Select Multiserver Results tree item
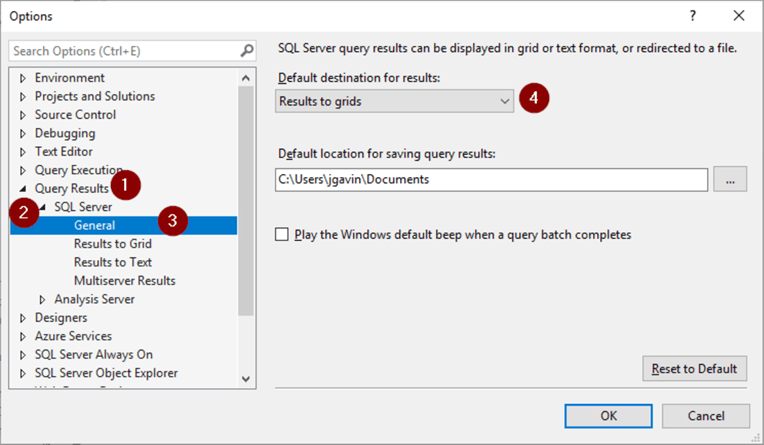The height and width of the screenshot is (445, 764). pos(124,281)
